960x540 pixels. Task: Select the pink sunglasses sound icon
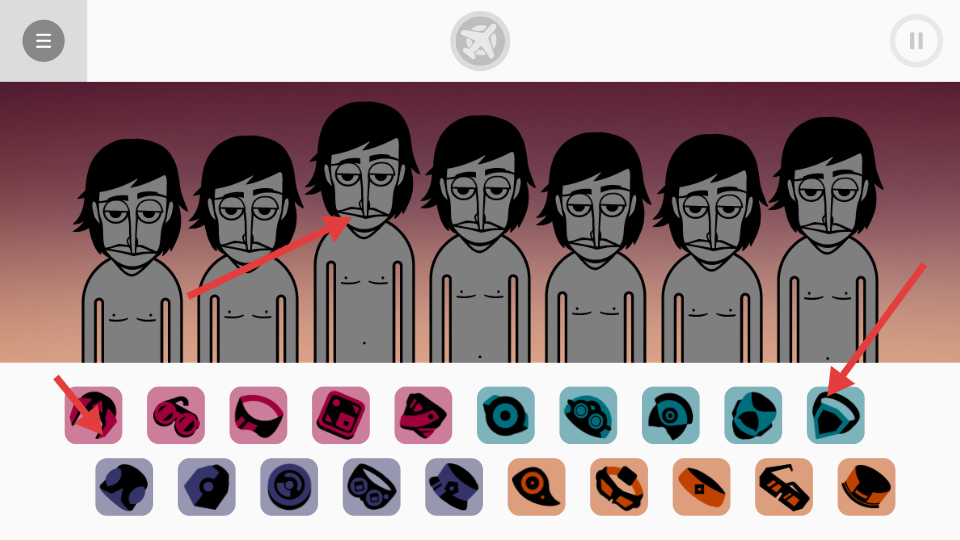coord(176,415)
